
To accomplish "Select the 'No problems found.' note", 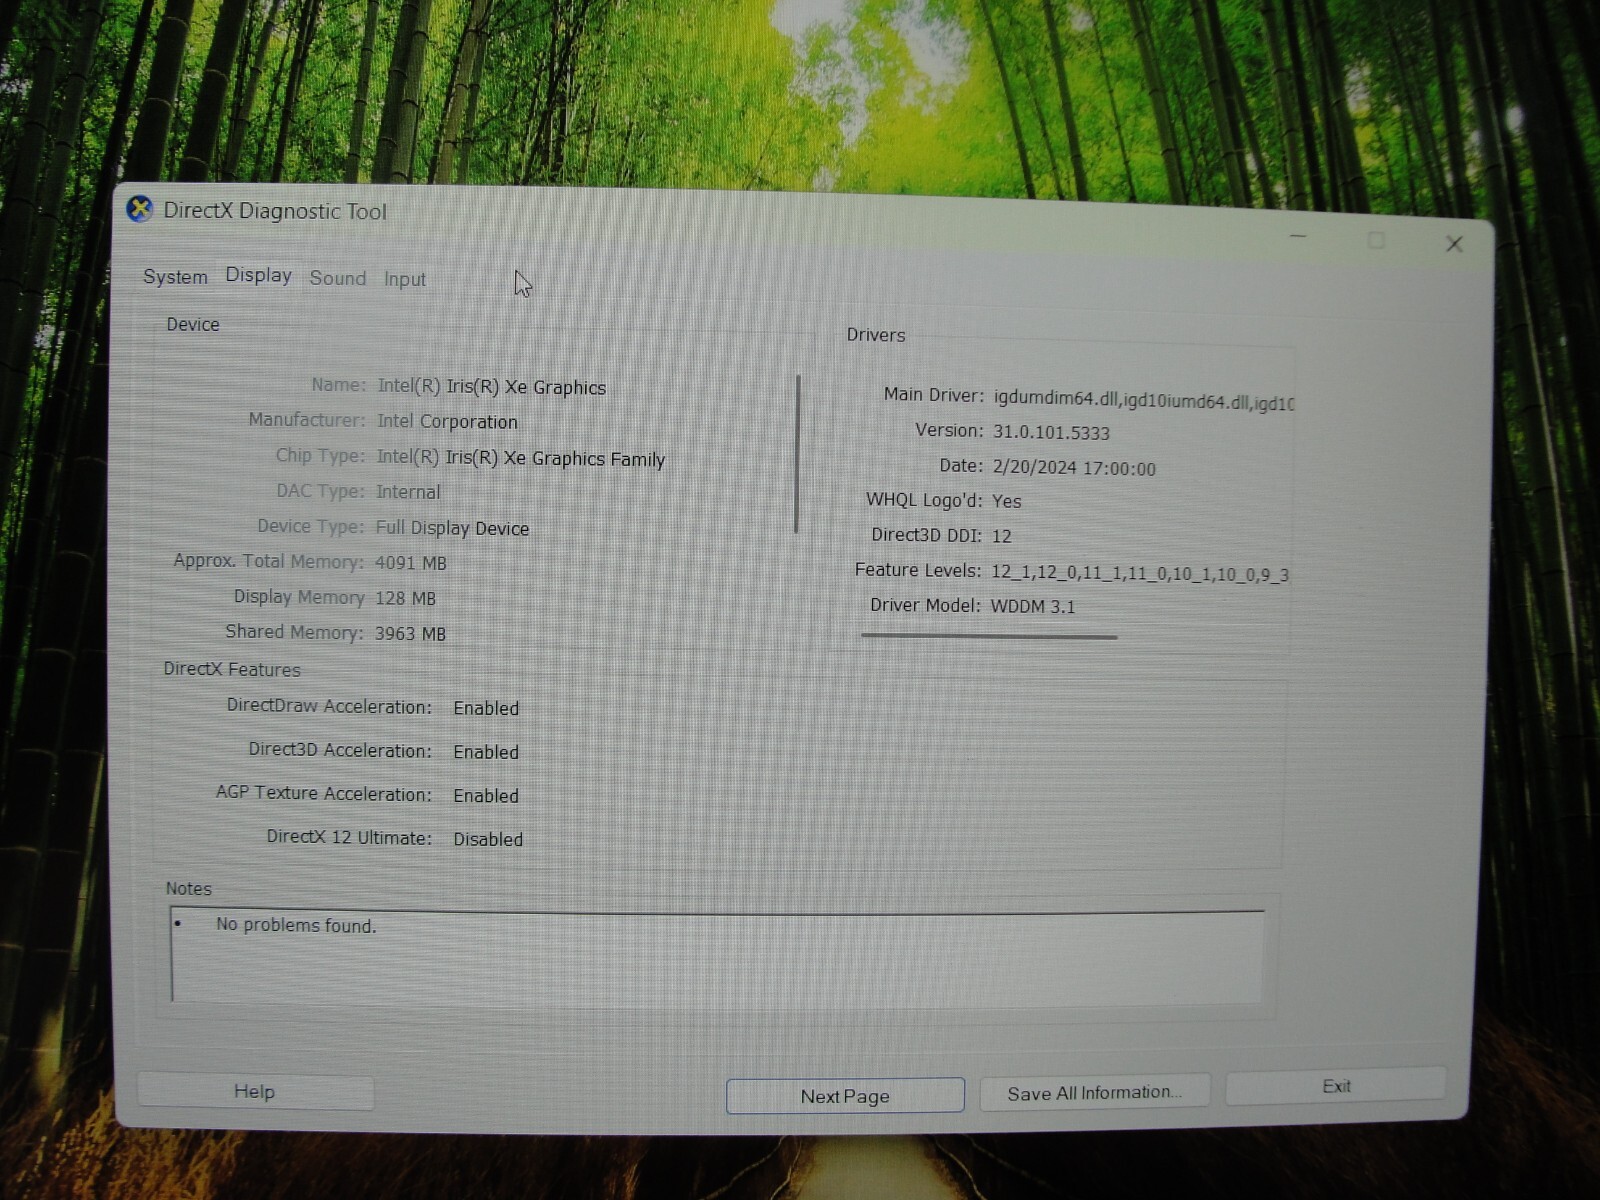I will point(296,925).
